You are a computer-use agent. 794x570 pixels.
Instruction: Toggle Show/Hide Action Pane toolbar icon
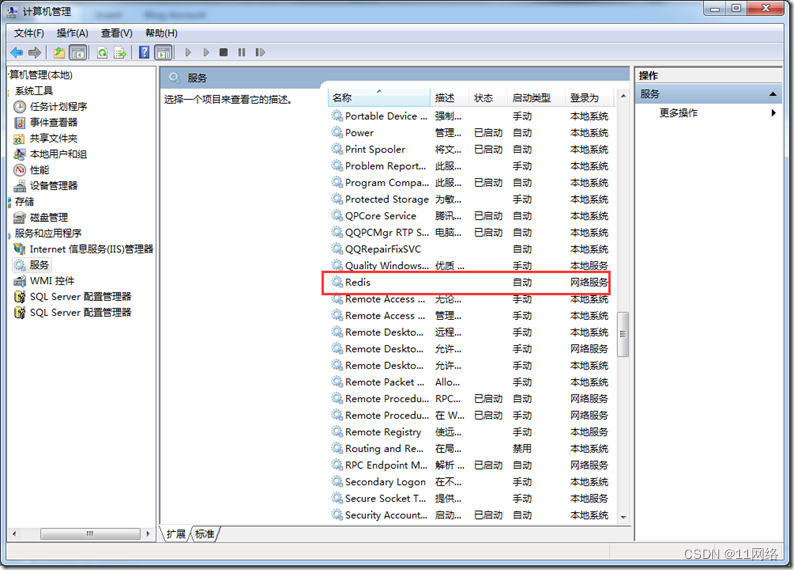coord(163,52)
